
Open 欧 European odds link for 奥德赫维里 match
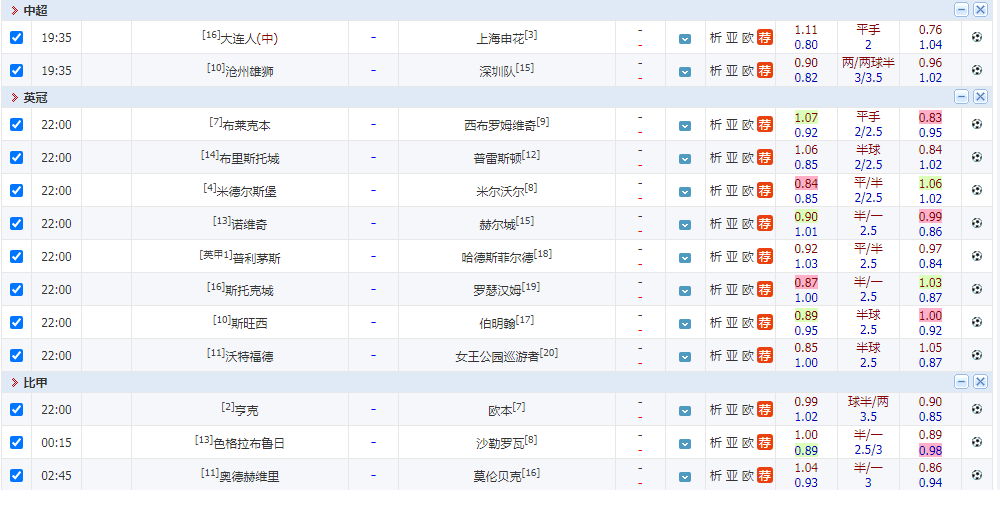point(748,476)
